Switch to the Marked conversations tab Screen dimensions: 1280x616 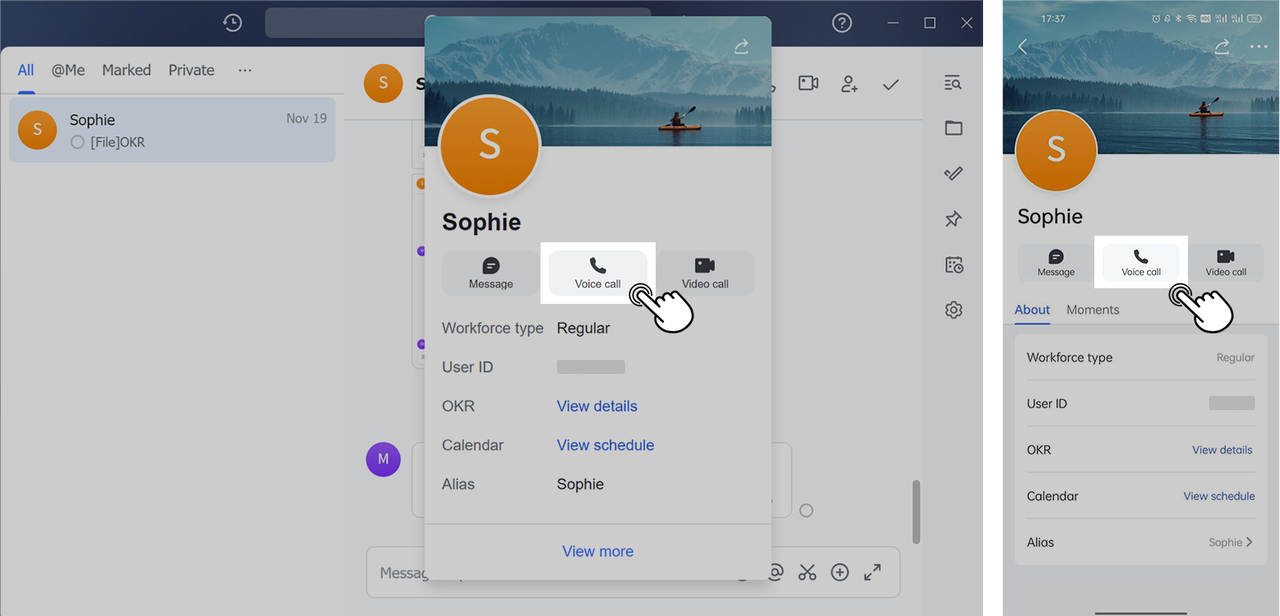126,70
